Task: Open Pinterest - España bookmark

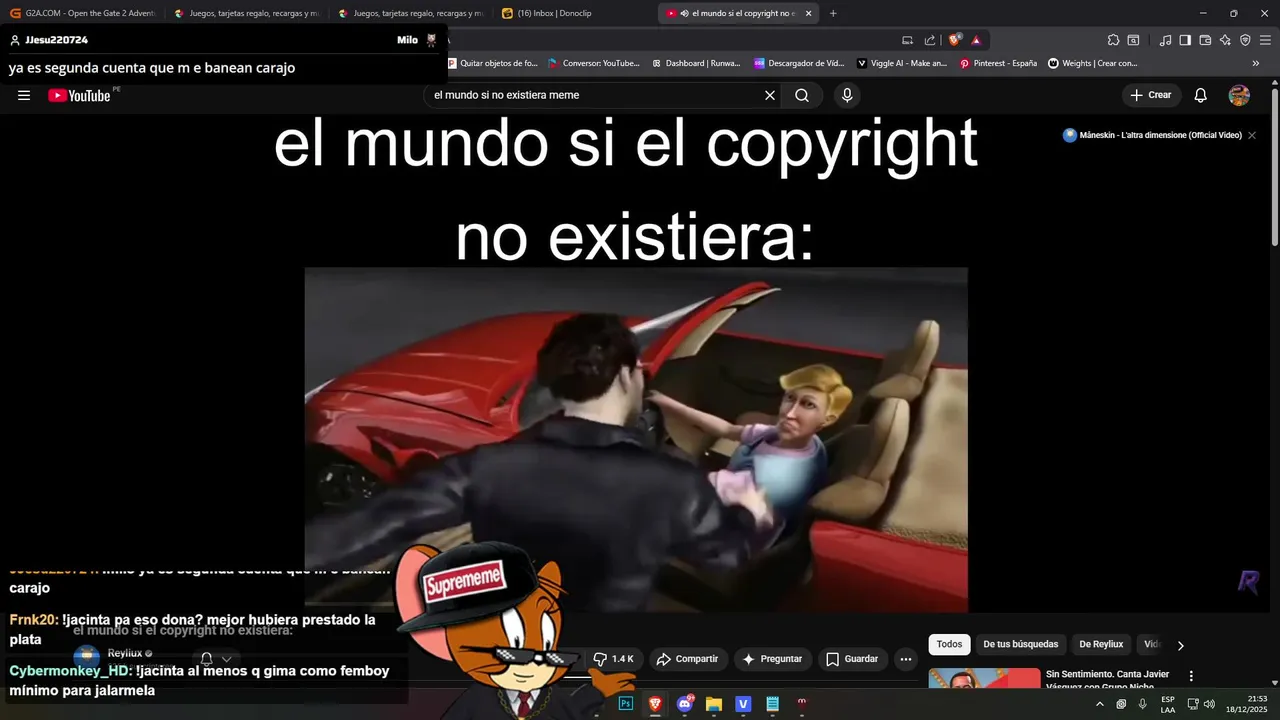Action: tap(998, 63)
